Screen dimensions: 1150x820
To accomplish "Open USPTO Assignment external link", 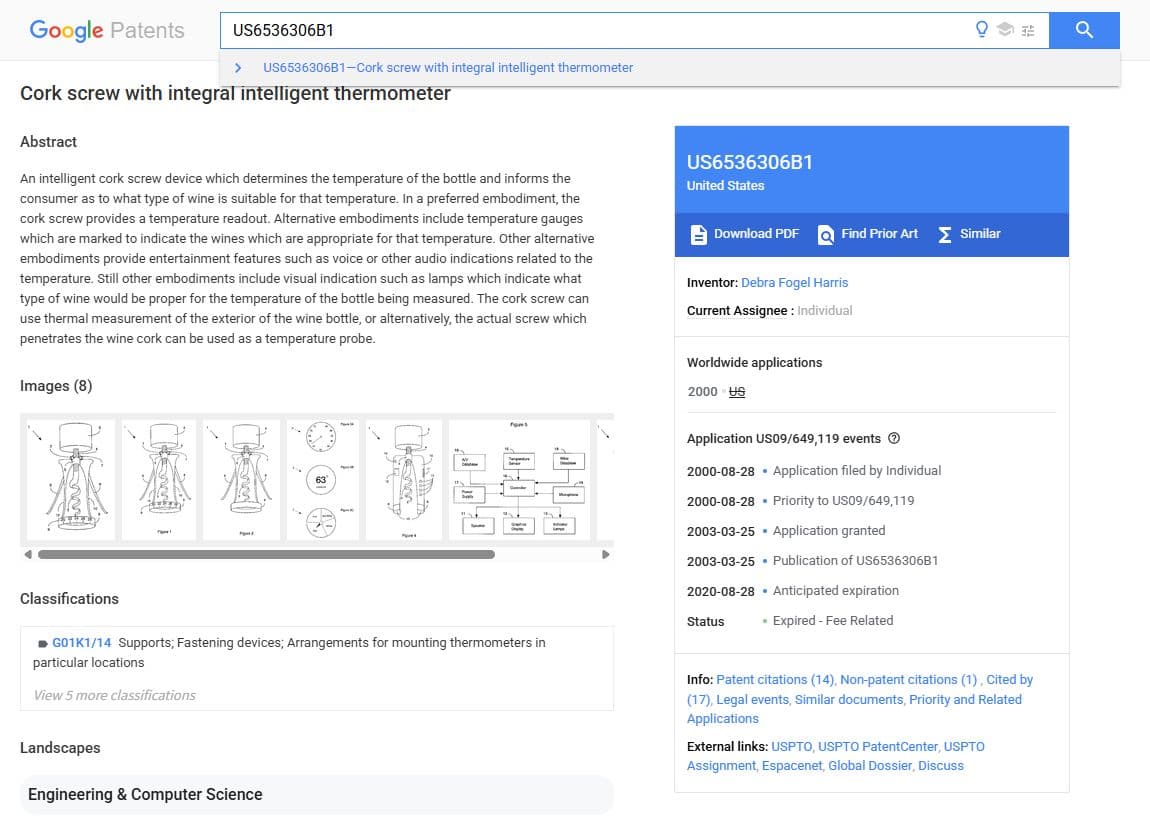I will (722, 765).
